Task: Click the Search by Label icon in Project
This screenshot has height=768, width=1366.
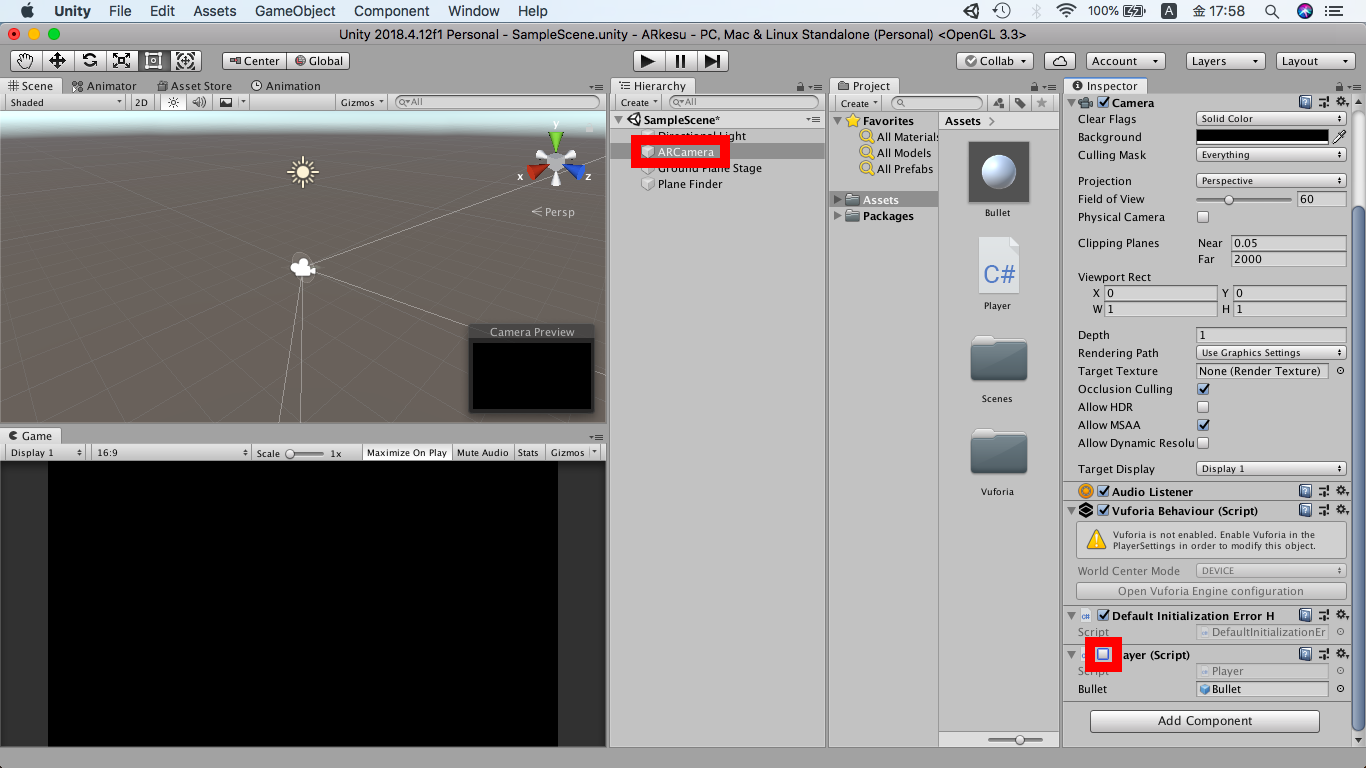Action: 1019,103
